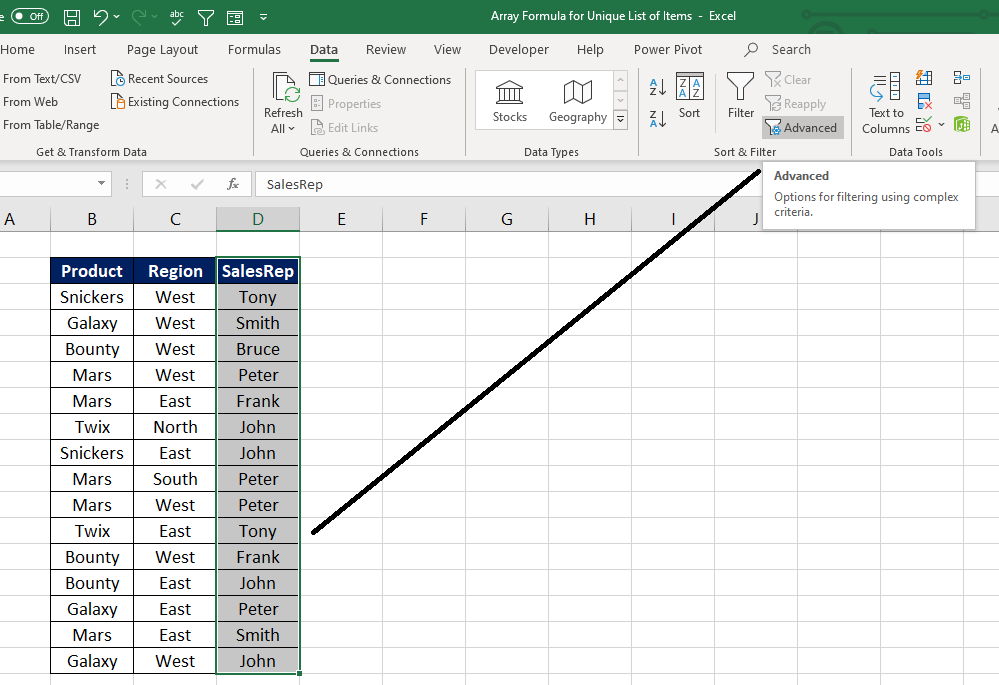This screenshot has height=685, width=999.
Task: Open Queries & Connections pane
Action: (x=380, y=80)
